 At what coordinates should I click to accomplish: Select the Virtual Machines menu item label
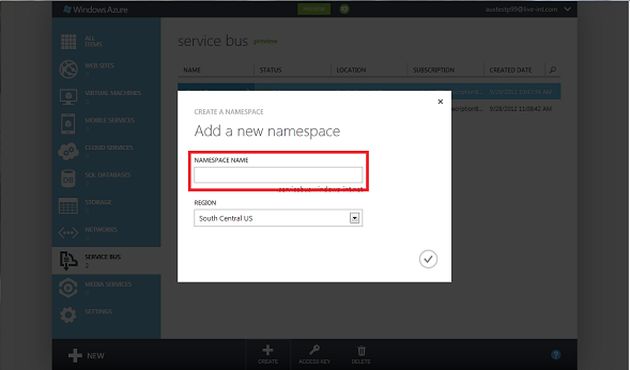coord(113,93)
